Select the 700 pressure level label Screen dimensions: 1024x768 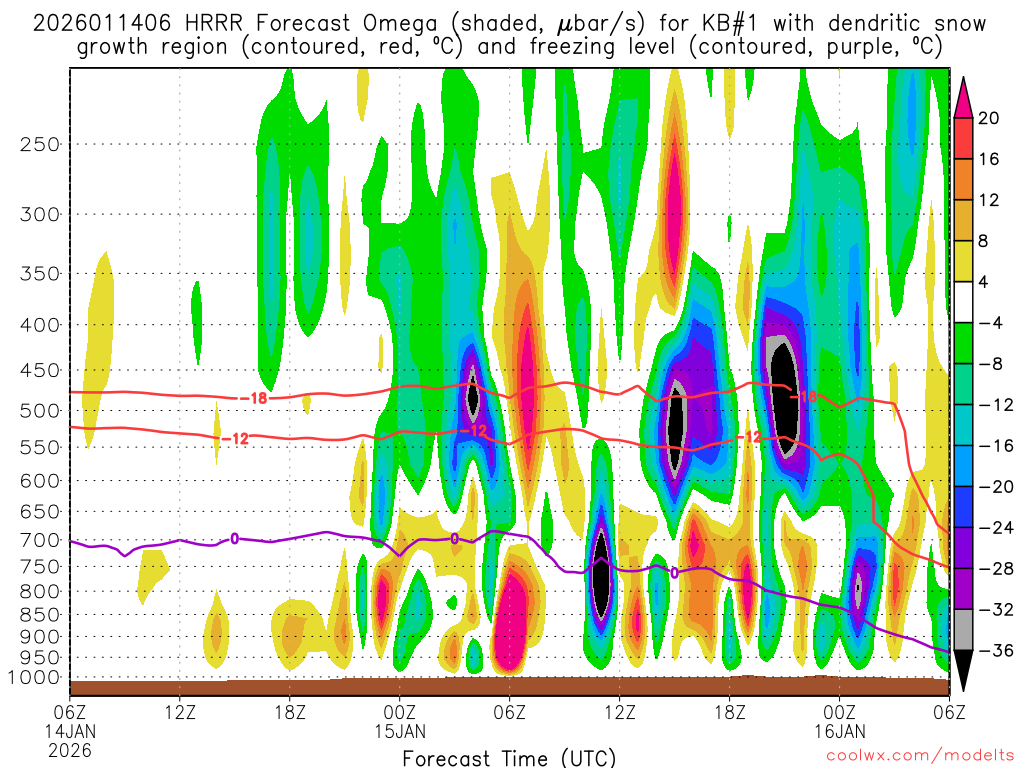pyautogui.click(x=40, y=540)
